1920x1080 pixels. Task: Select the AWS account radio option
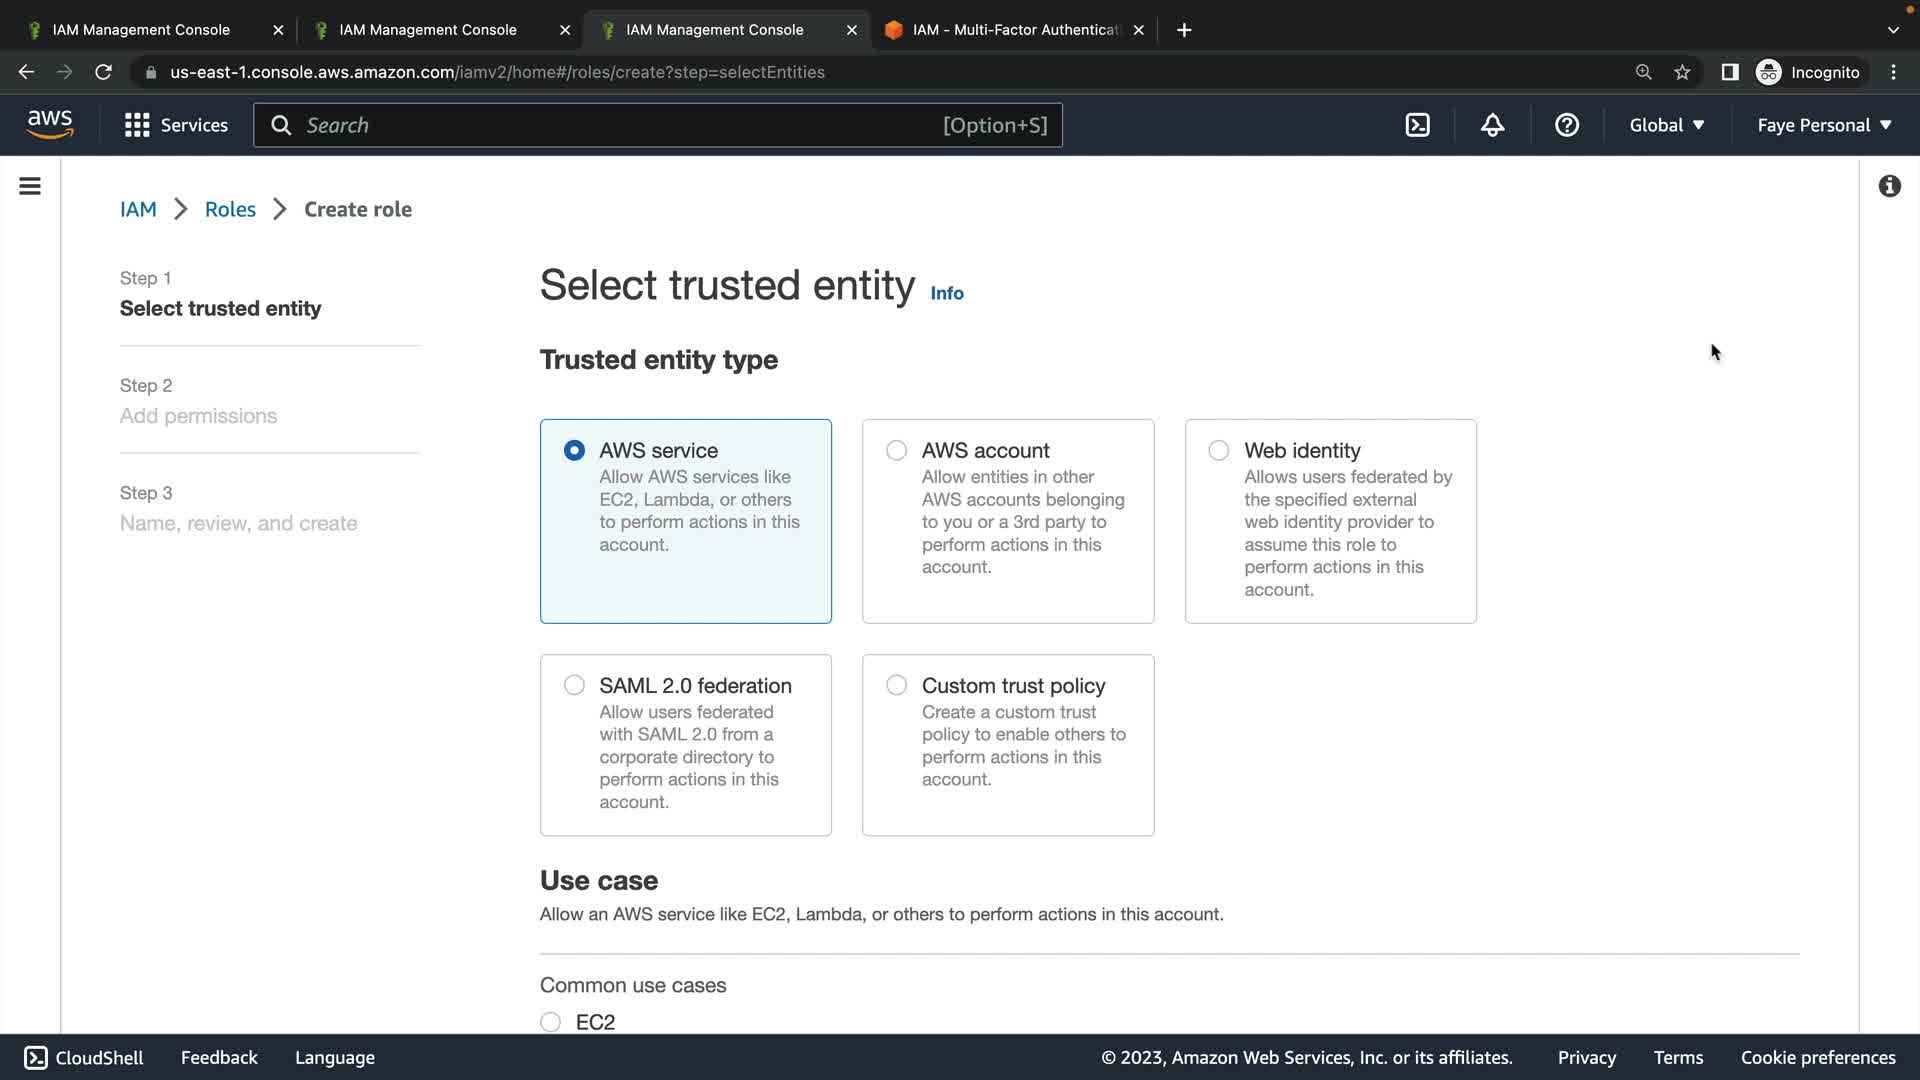click(x=896, y=451)
